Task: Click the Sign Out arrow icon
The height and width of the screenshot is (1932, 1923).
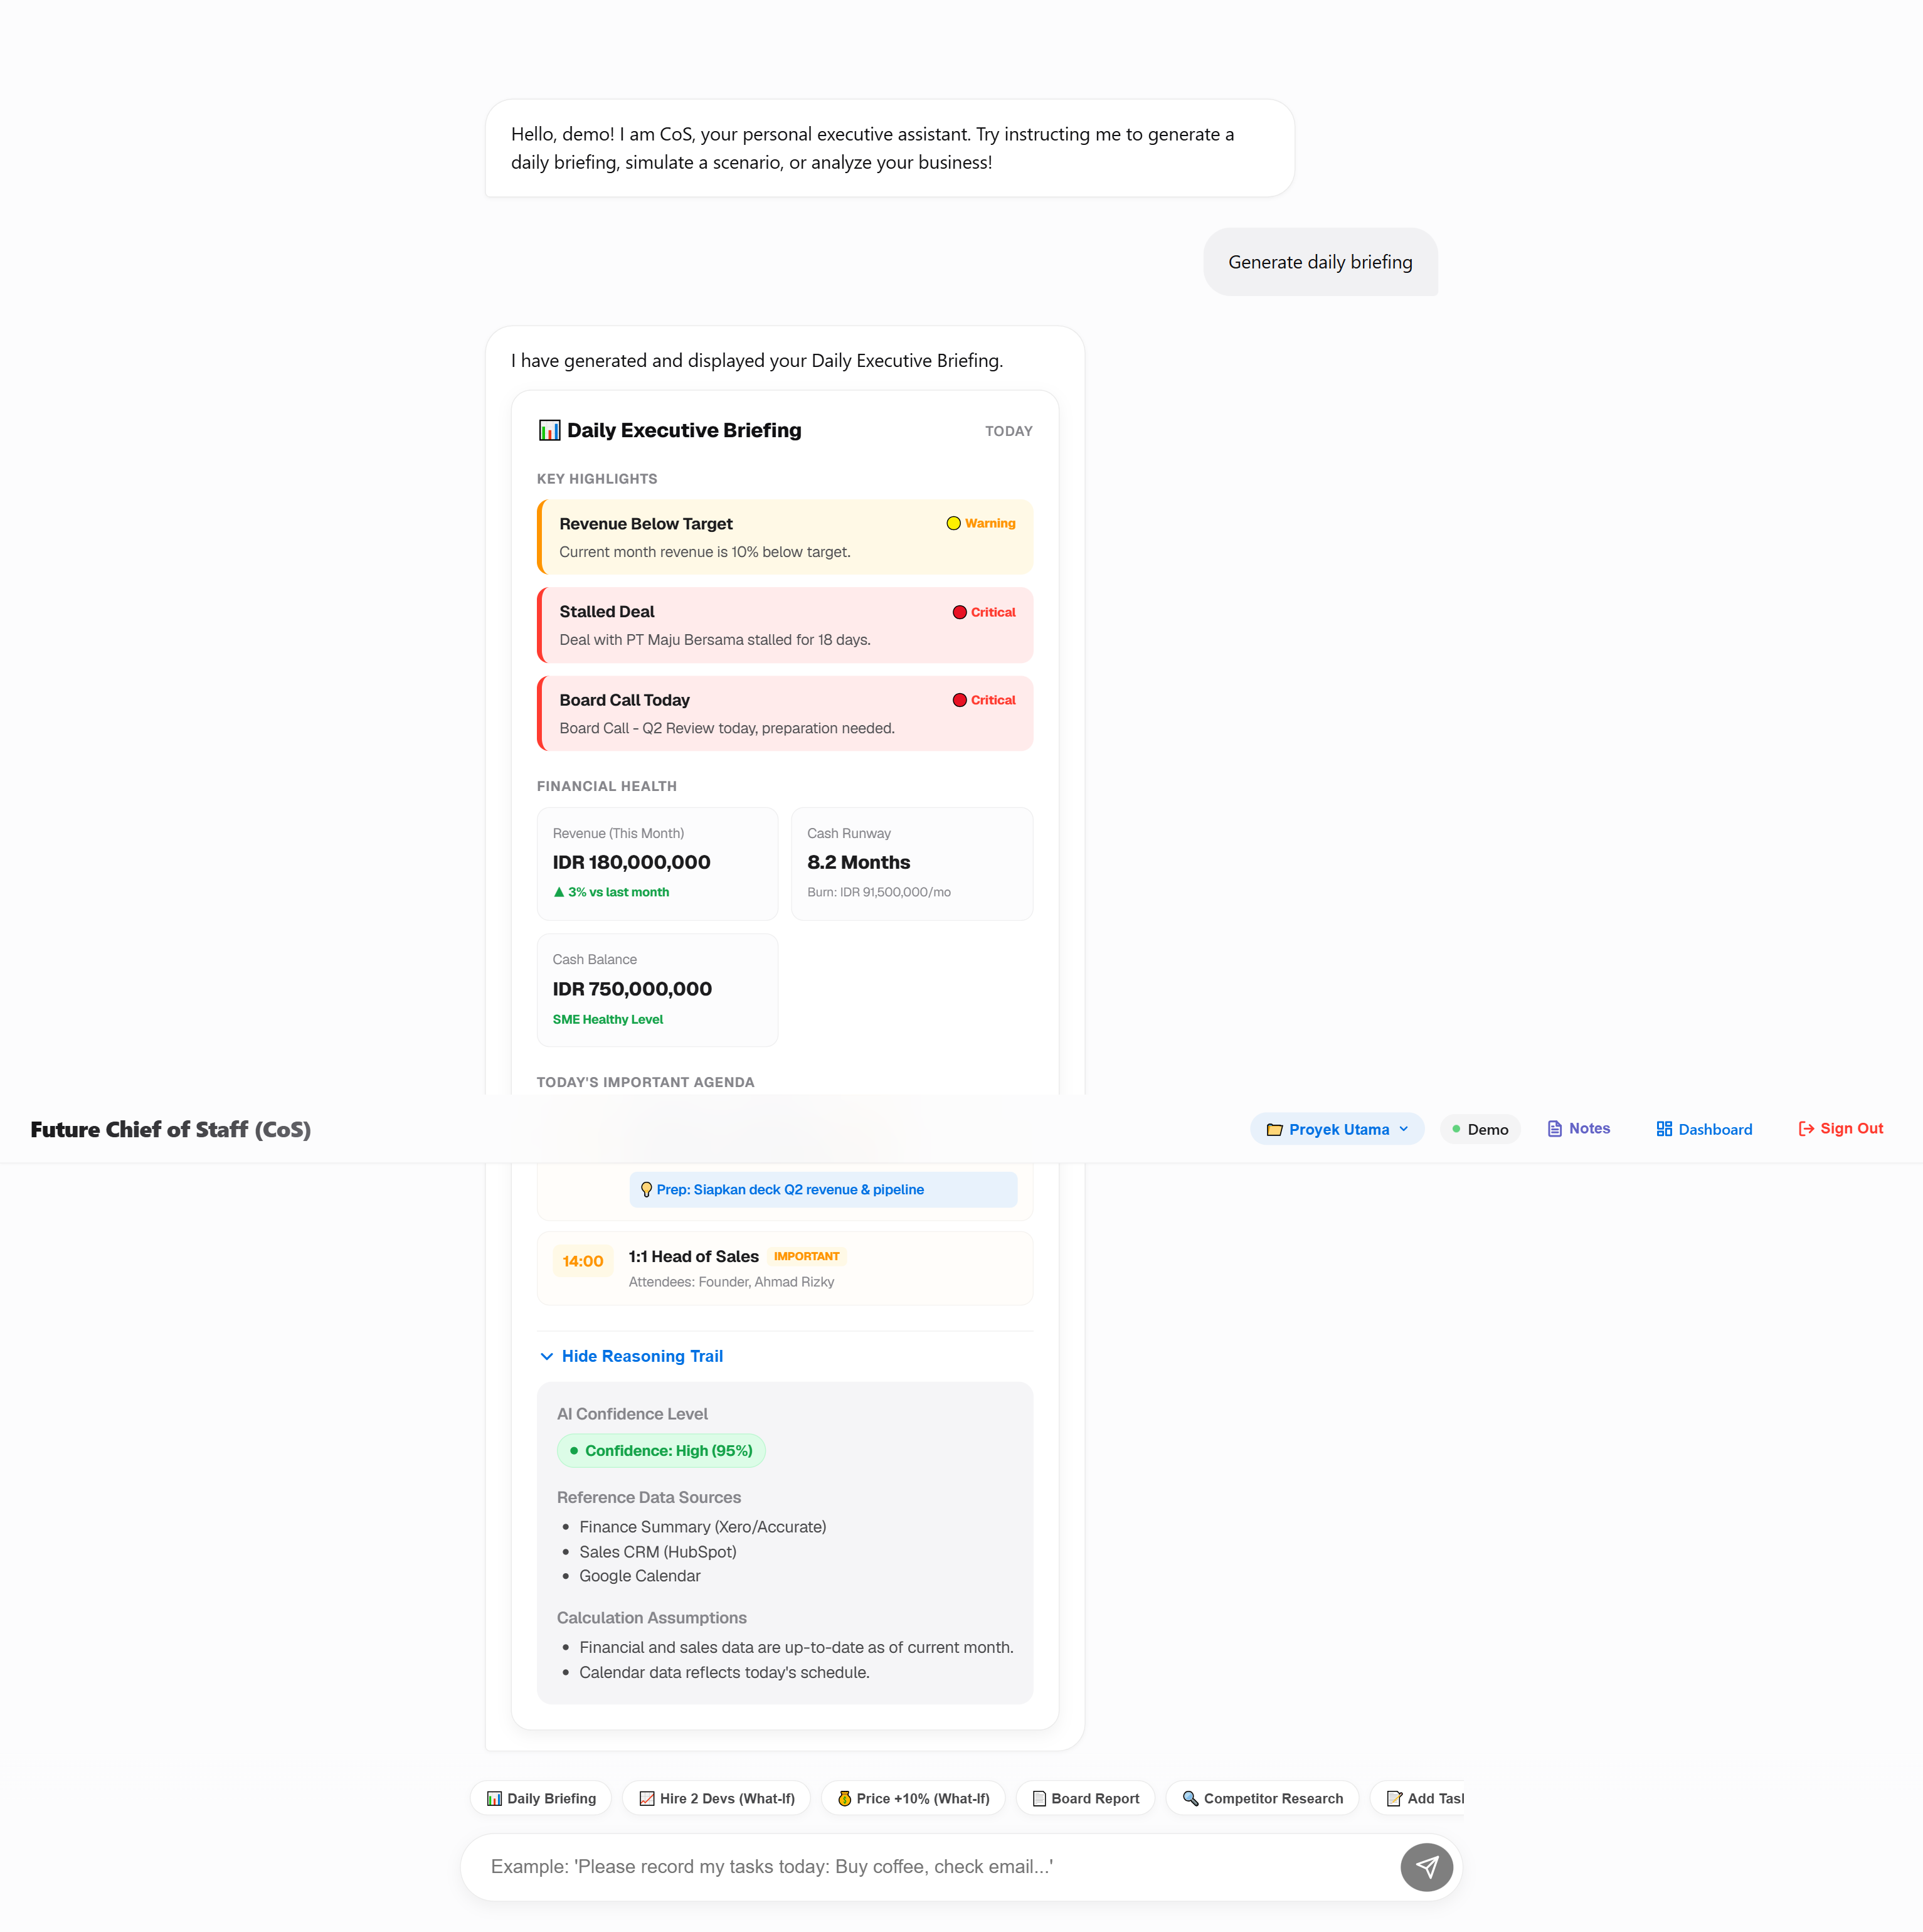Action: (1806, 1129)
